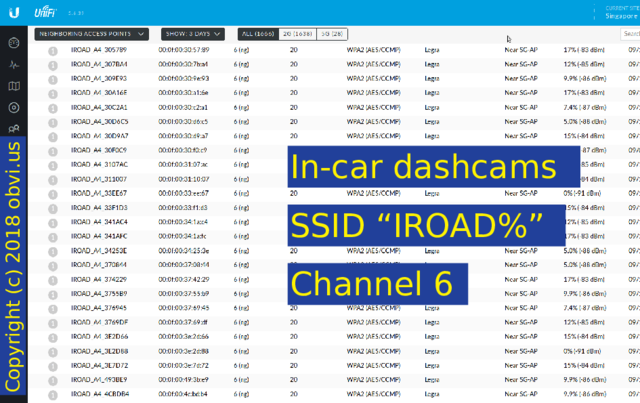640x403 pixels.
Task: Click the status icon for IROAD_A4_309E93
Action: tap(53, 80)
